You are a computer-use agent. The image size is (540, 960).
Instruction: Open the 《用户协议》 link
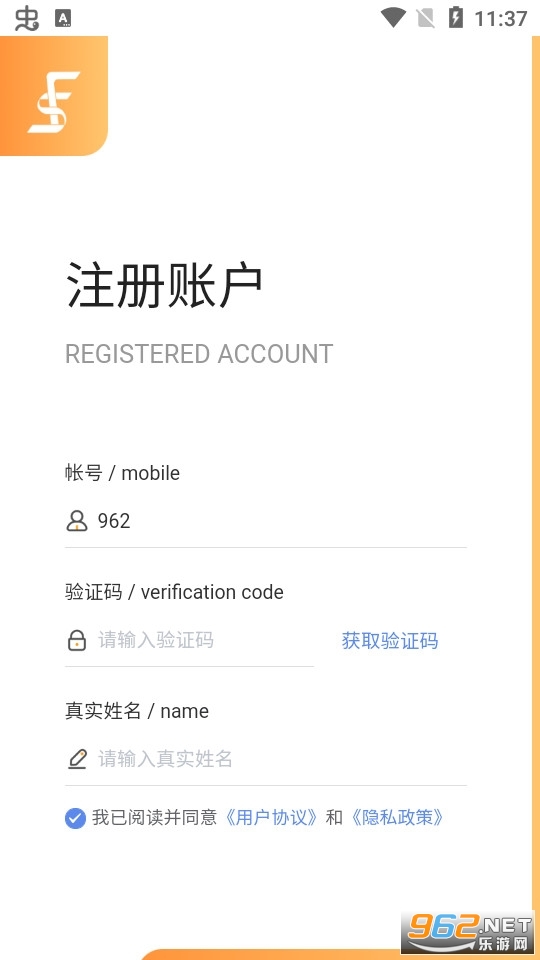point(270,817)
